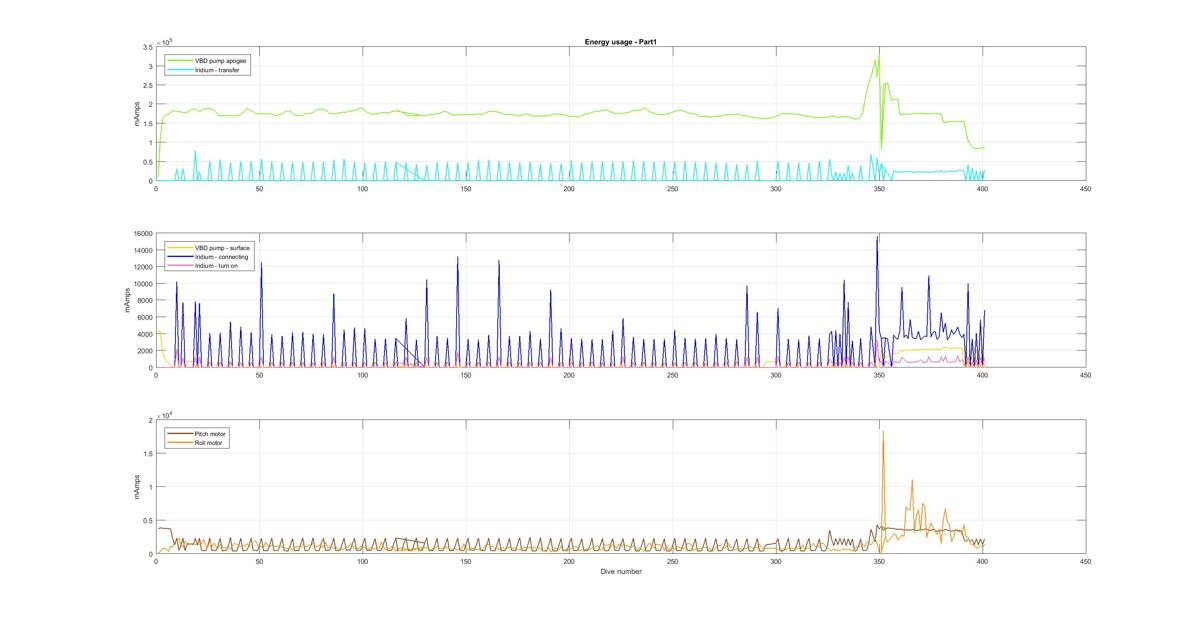Click the 2.5 y-axis tick label
Image resolution: width=1200 pixels, height=622 pixels.
pyautogui.click(x=147, y=86)
